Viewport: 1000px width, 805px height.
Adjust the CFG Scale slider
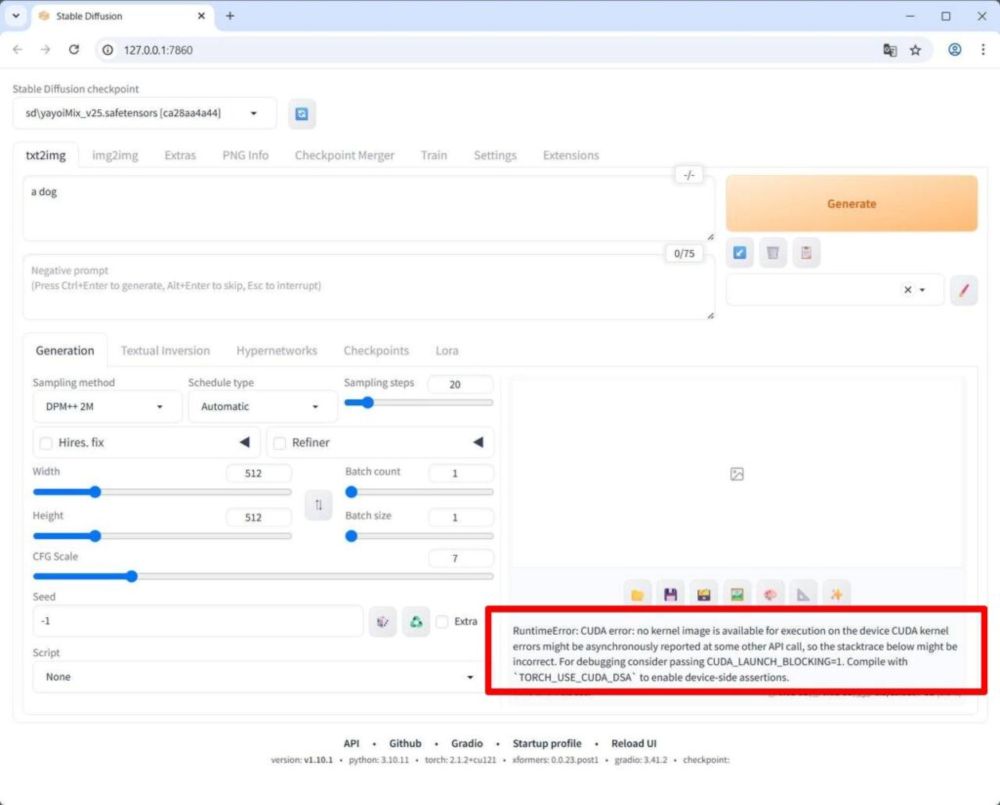click(x=263, y=577)
